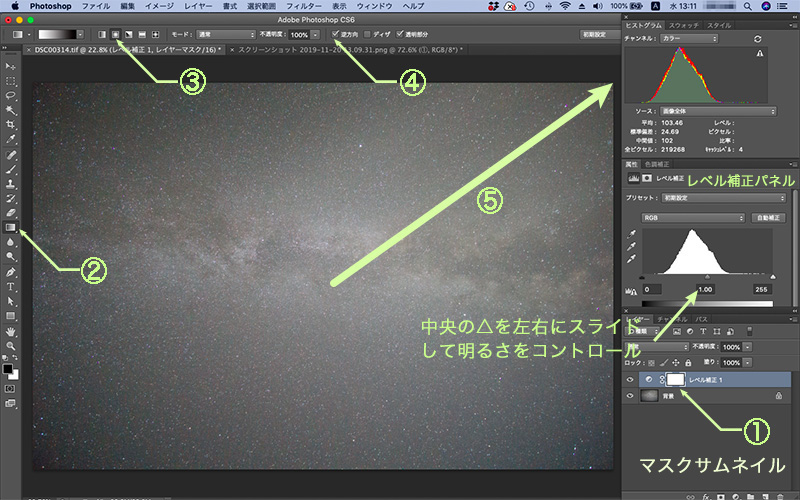Click the foreground color swatch

pos(8,369)
